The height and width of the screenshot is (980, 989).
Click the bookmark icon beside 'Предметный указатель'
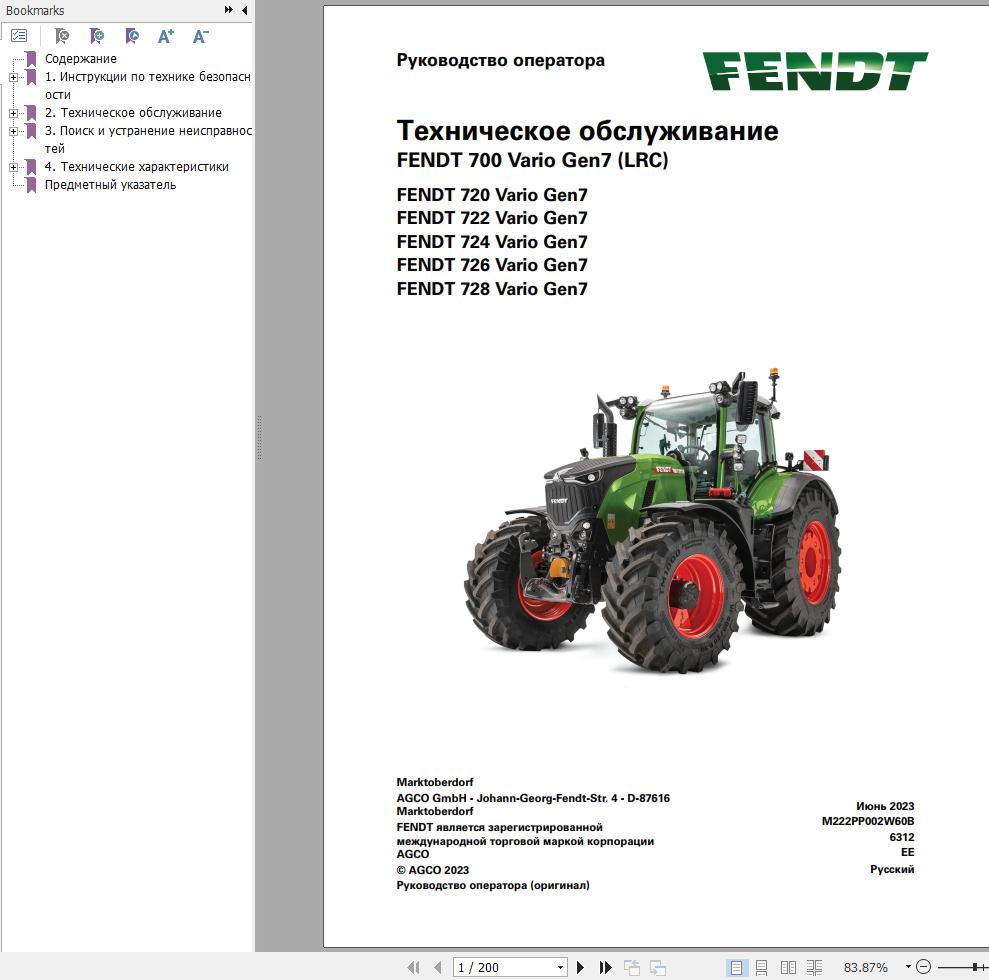click(31, 185)
